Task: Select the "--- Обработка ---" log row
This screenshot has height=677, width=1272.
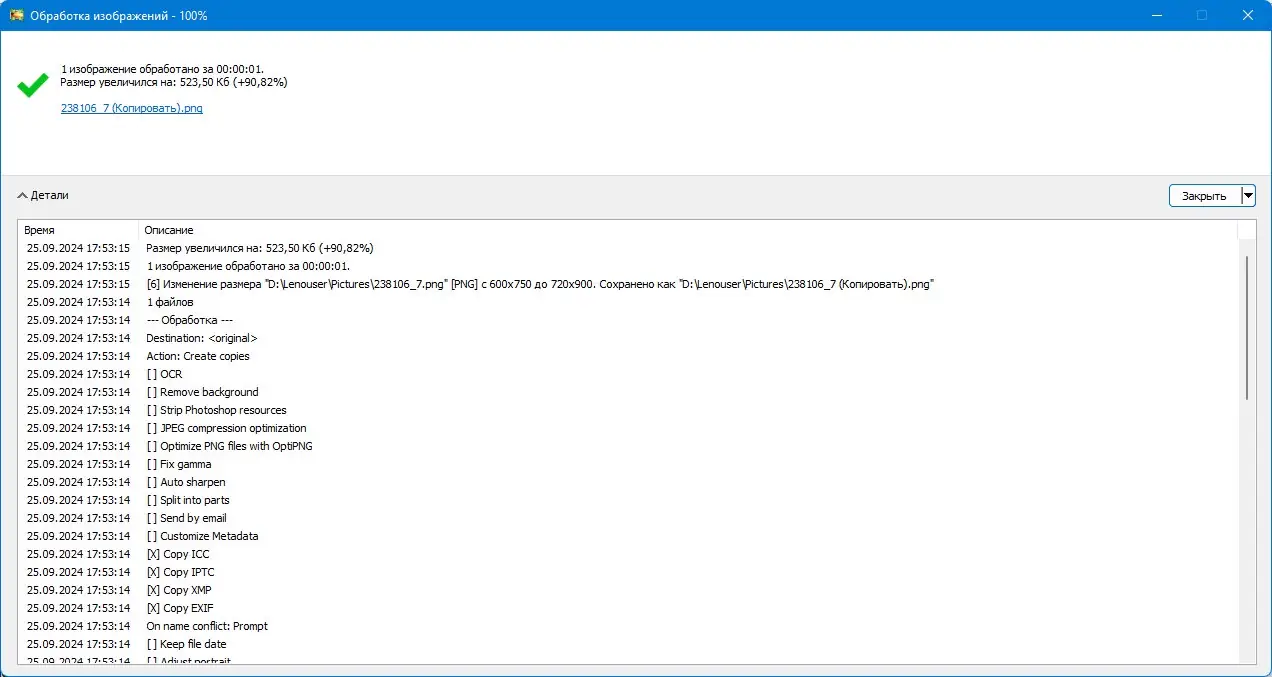Action: [628, 320]
